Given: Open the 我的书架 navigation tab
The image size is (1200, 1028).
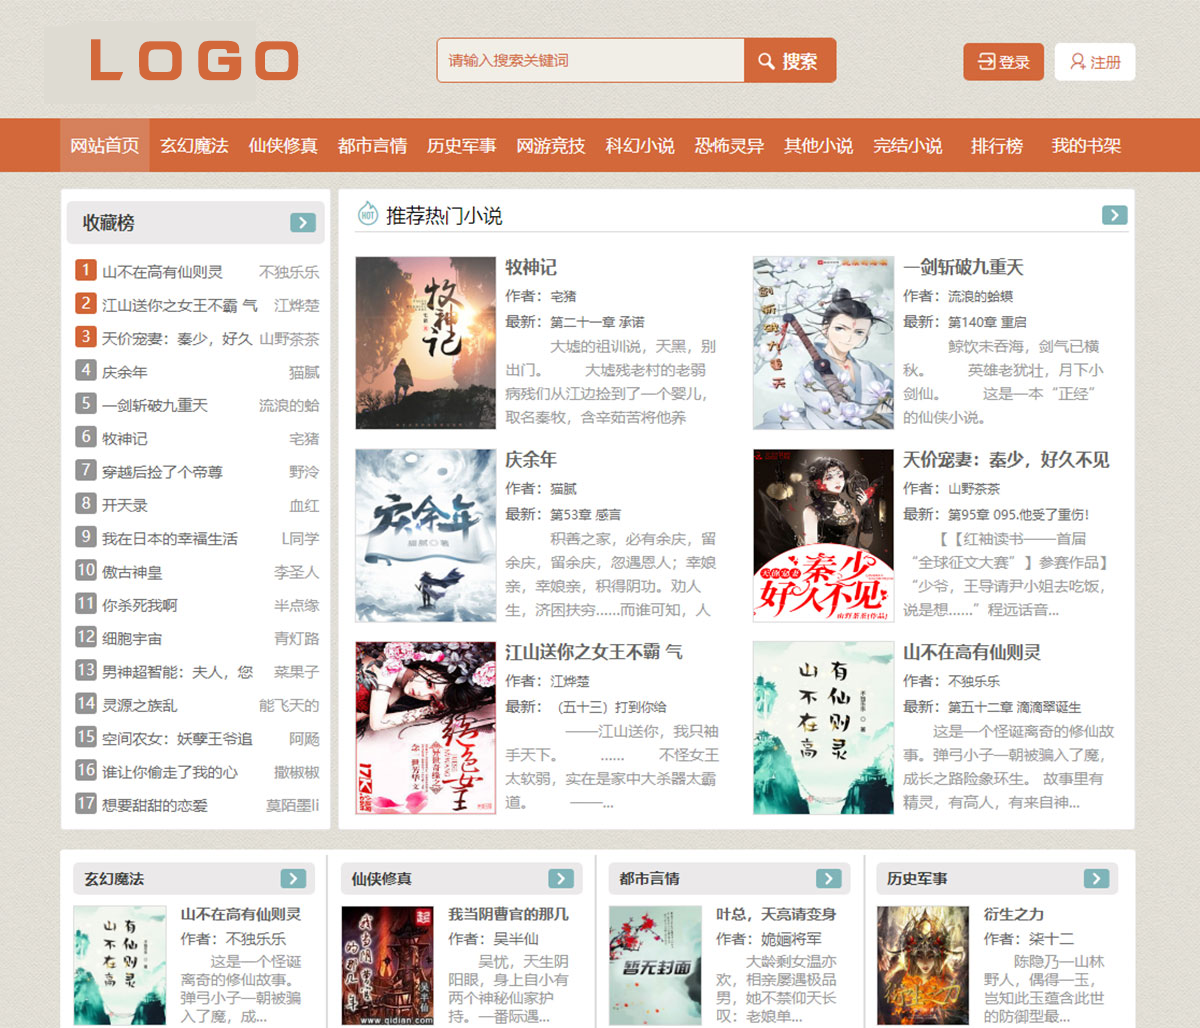Looking at the screenshot, I should [1087, 145].
